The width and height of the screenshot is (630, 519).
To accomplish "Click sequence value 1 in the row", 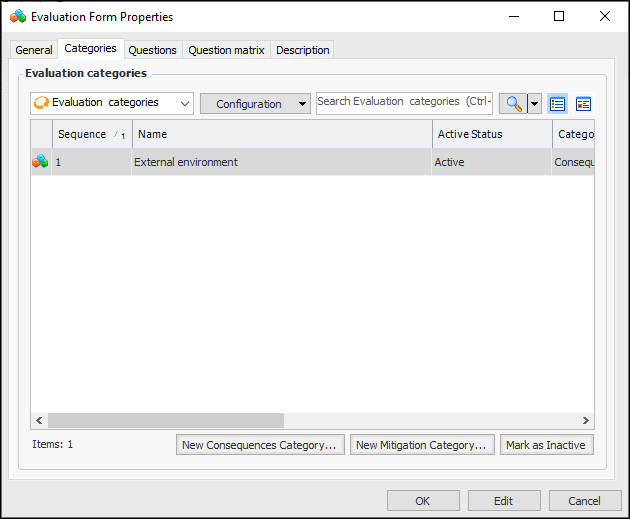I will click(92, 162).
